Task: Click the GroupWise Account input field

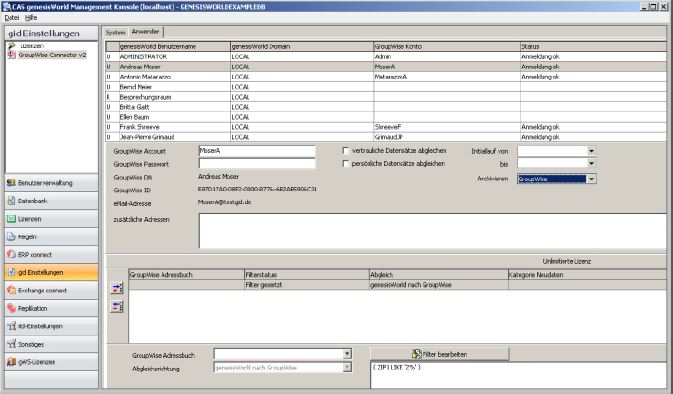Action: click(x=257, y=151)
